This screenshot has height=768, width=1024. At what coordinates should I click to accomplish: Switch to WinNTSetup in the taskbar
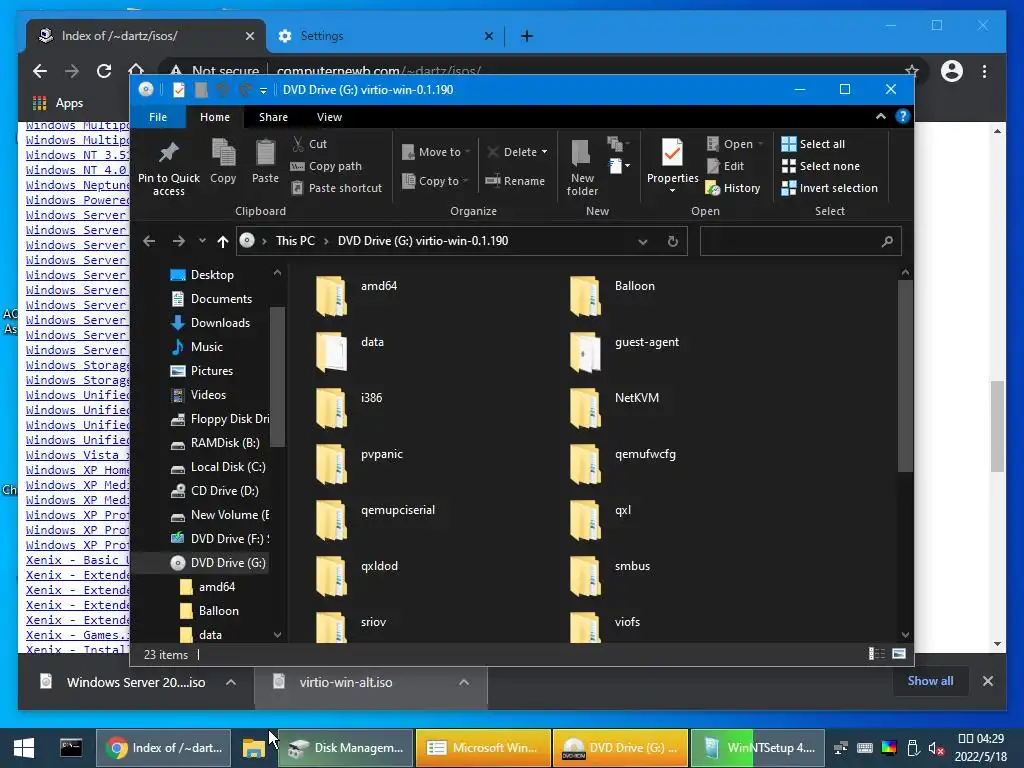pyautogui.click(x=758, y=748)
